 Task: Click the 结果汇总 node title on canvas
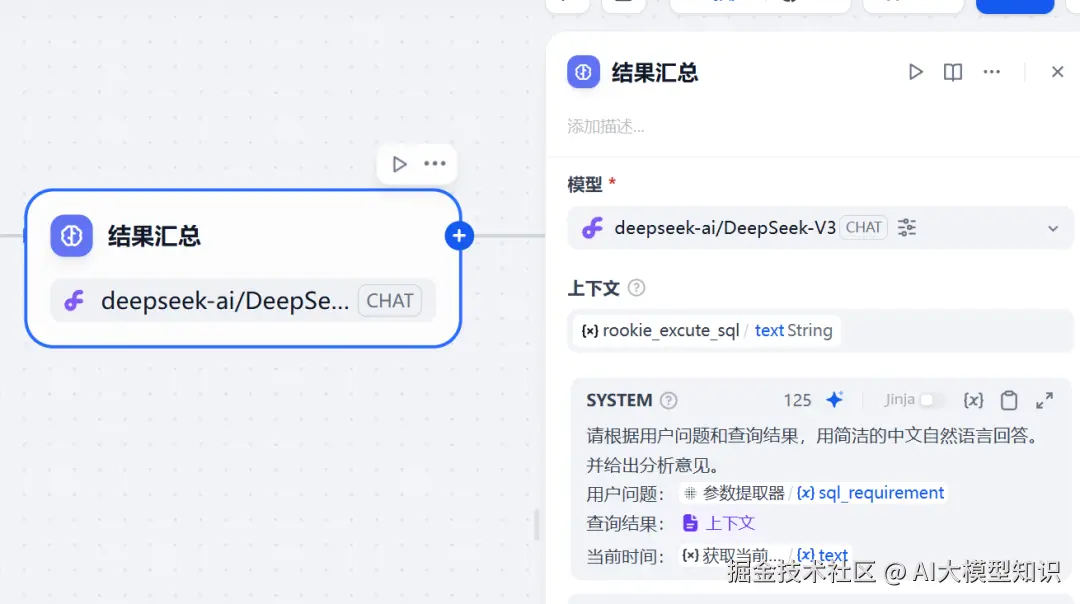(154, 236)
